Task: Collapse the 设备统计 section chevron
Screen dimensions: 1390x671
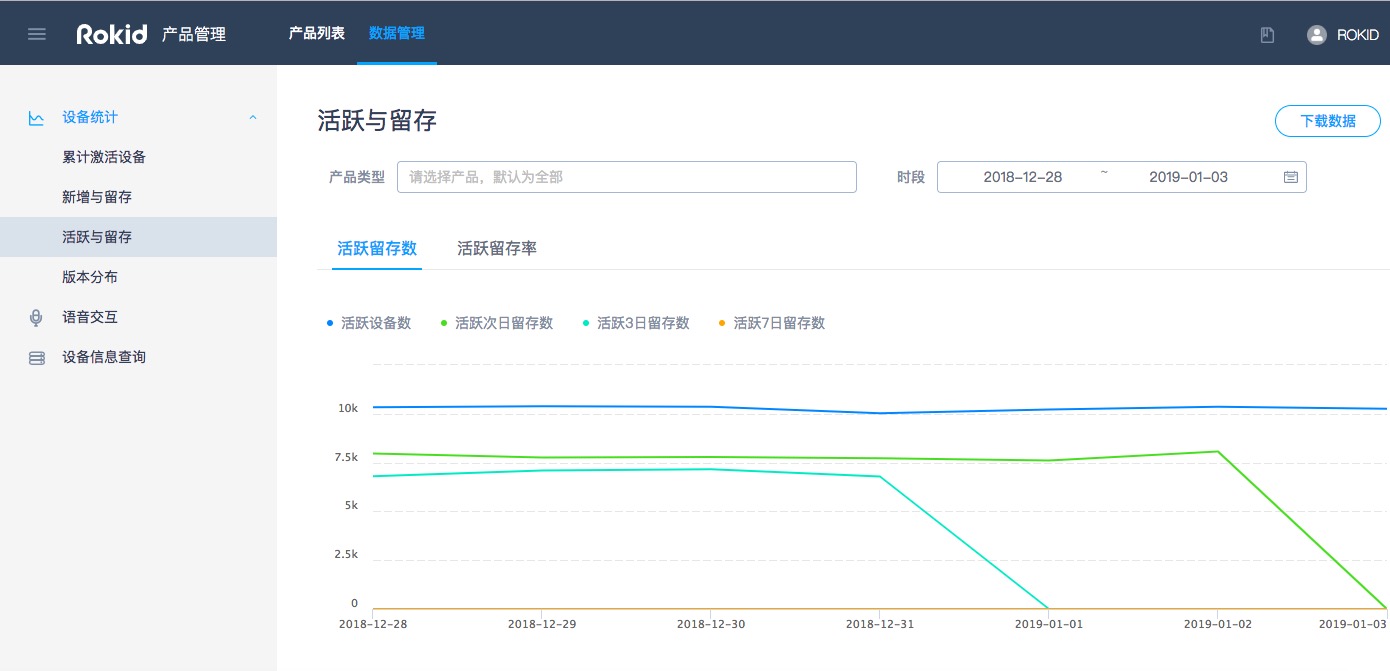Action: click(x=253, y=118)
